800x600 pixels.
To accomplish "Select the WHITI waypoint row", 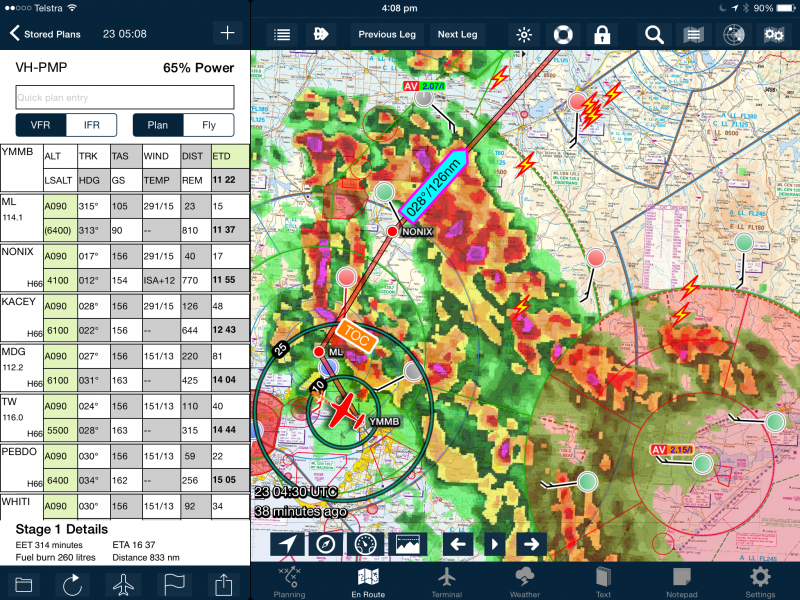I will pos(125,507).
